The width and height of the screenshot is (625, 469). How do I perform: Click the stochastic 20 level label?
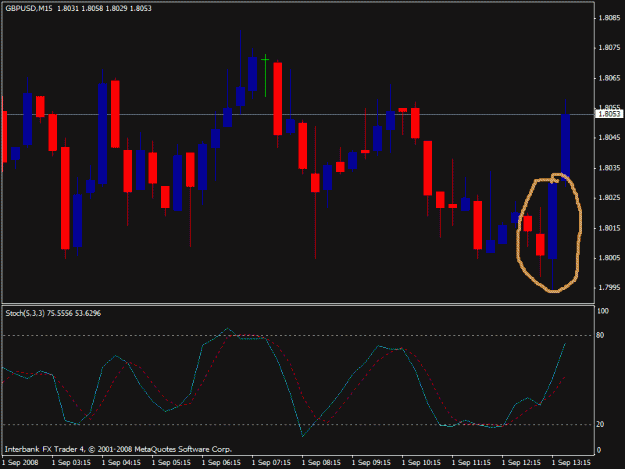coord(600,424)
